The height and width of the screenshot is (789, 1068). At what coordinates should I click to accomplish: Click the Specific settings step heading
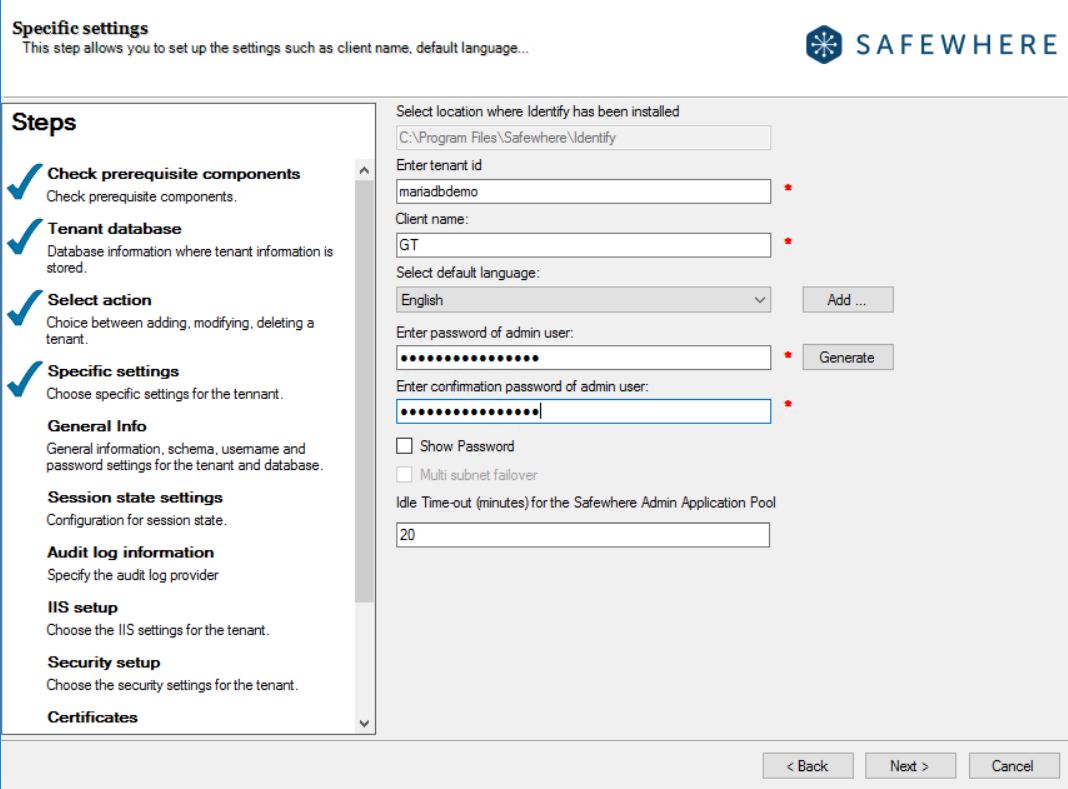tap(113, 371)
